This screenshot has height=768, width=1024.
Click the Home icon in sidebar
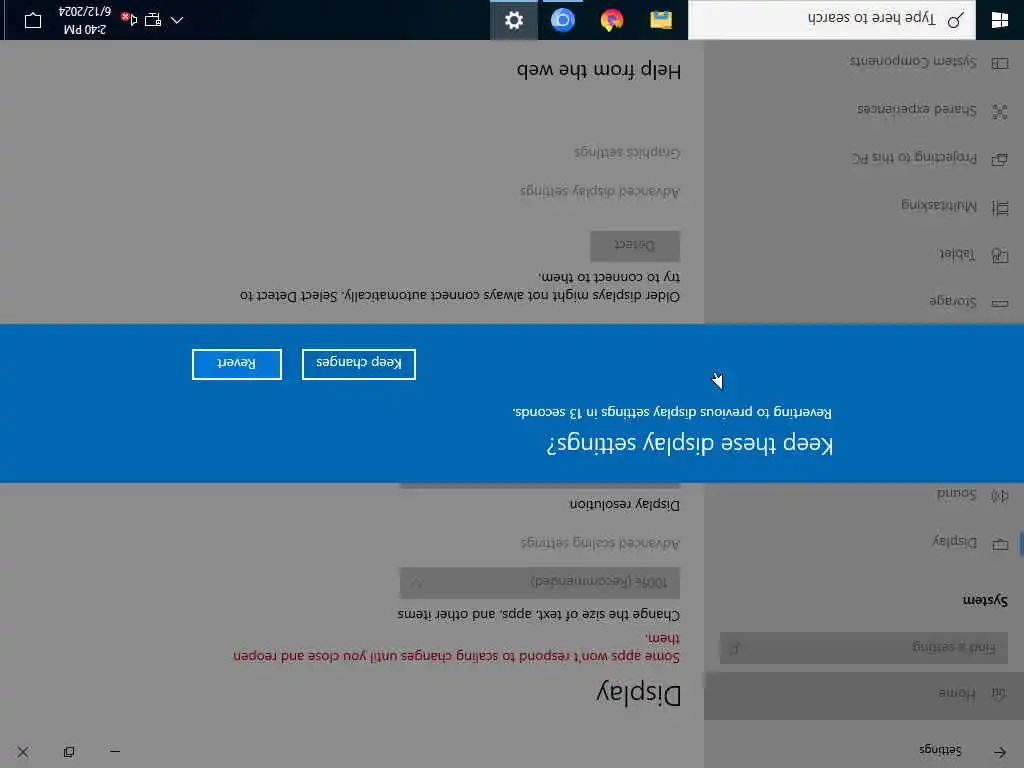(x=999, y=694)
